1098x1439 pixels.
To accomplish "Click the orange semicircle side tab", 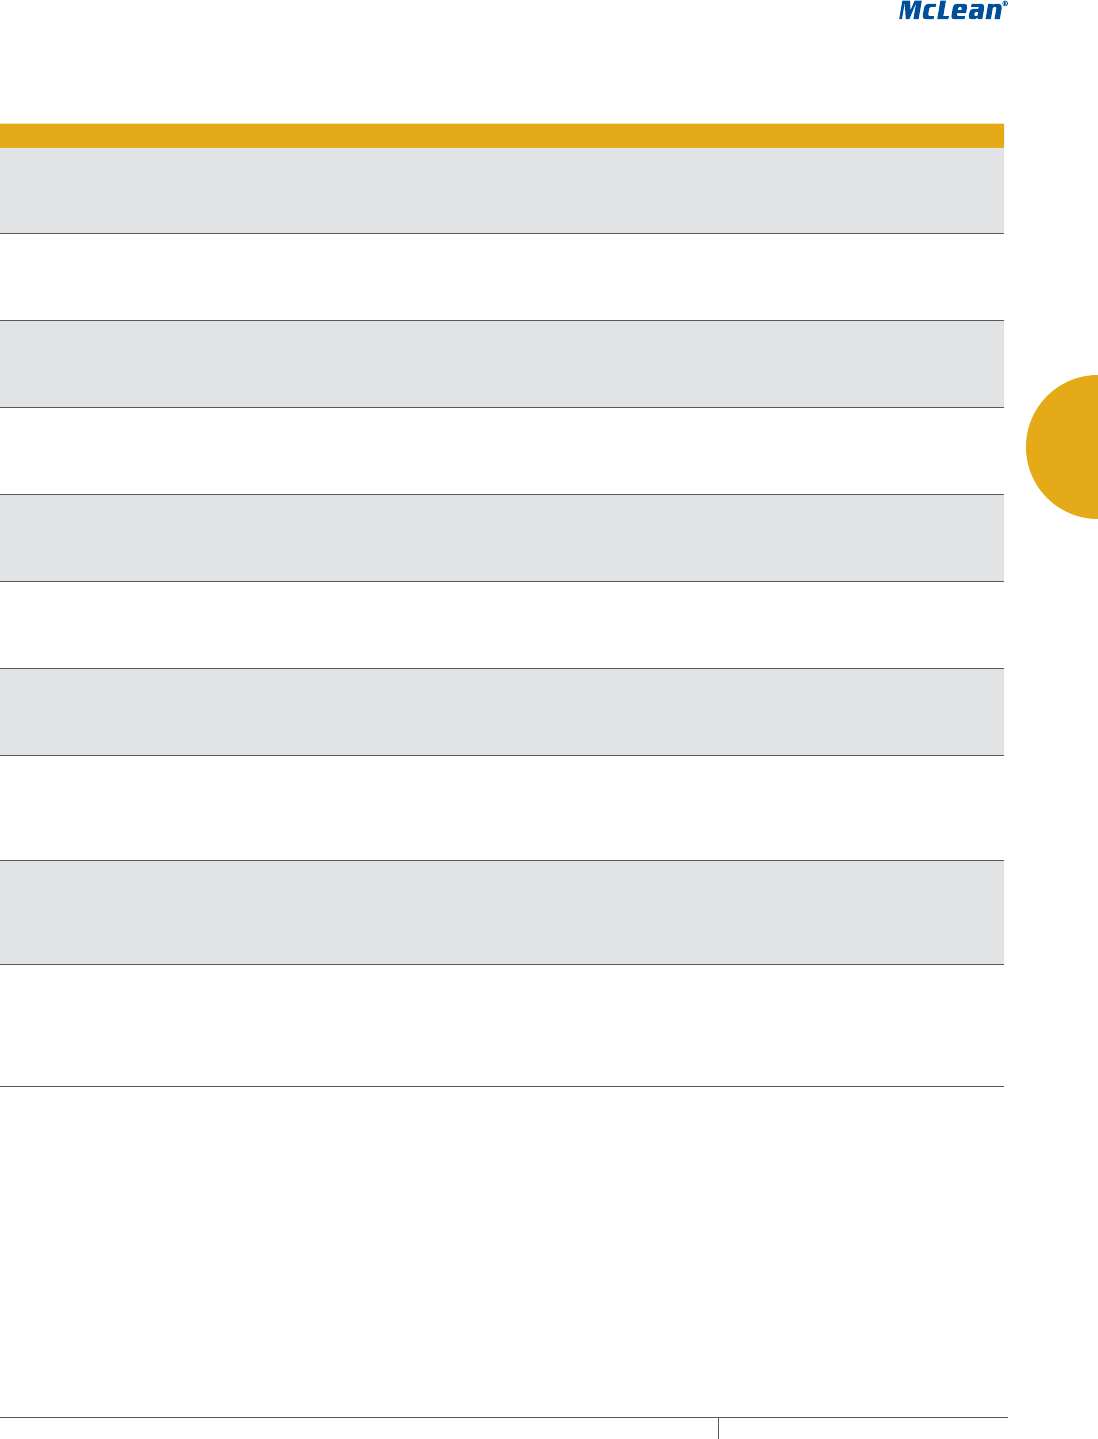I will click(1062, 446).
